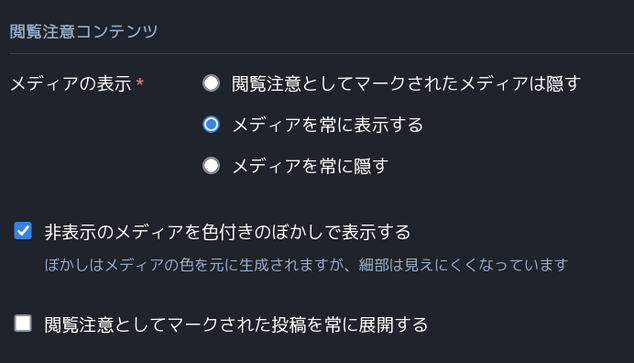Viewport: 634px width, 363px height.
Task: Click the white checkmark in the blur checkbox
Action: click(x=23, y=231)
